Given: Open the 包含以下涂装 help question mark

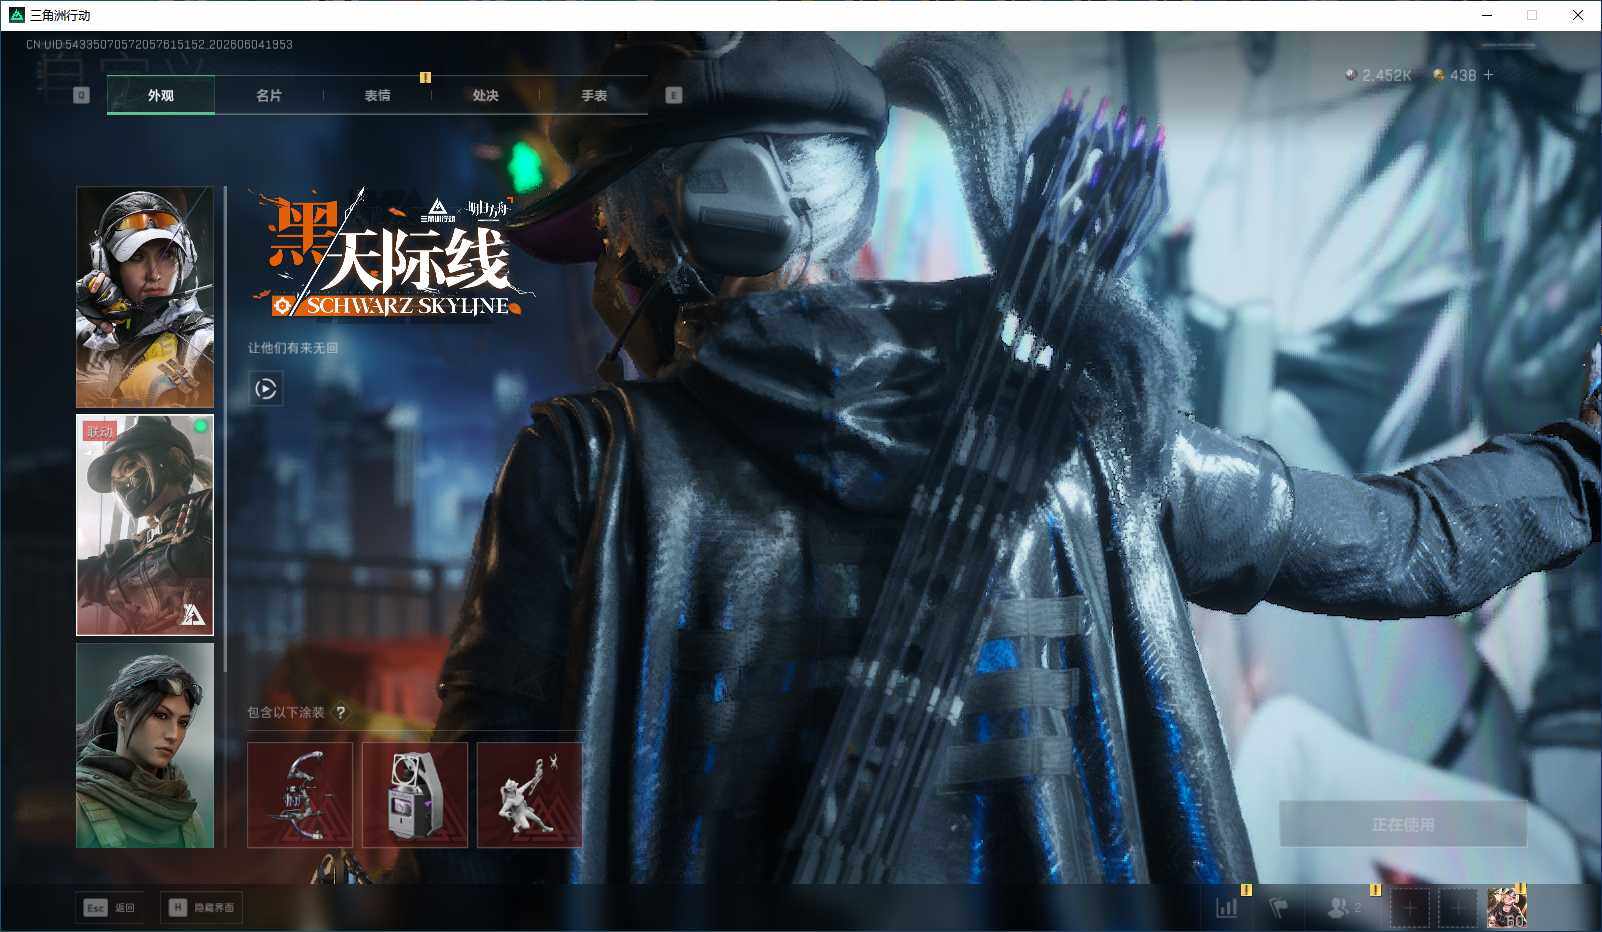Looking at the screenshot, I should click(341, 712).
